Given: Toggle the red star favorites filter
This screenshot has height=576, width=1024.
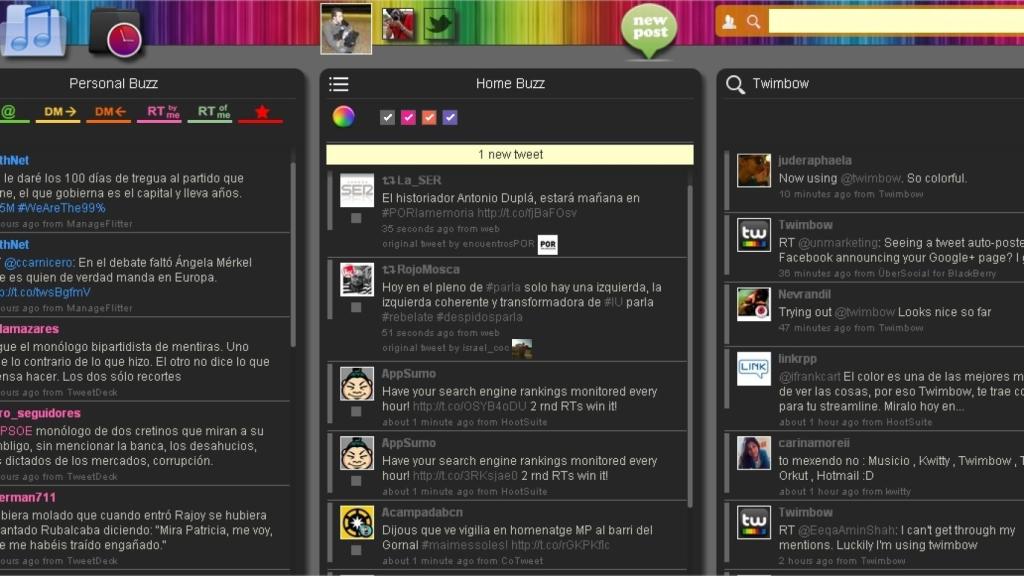Looking at the screenshot, I should [x=261, y=112].
